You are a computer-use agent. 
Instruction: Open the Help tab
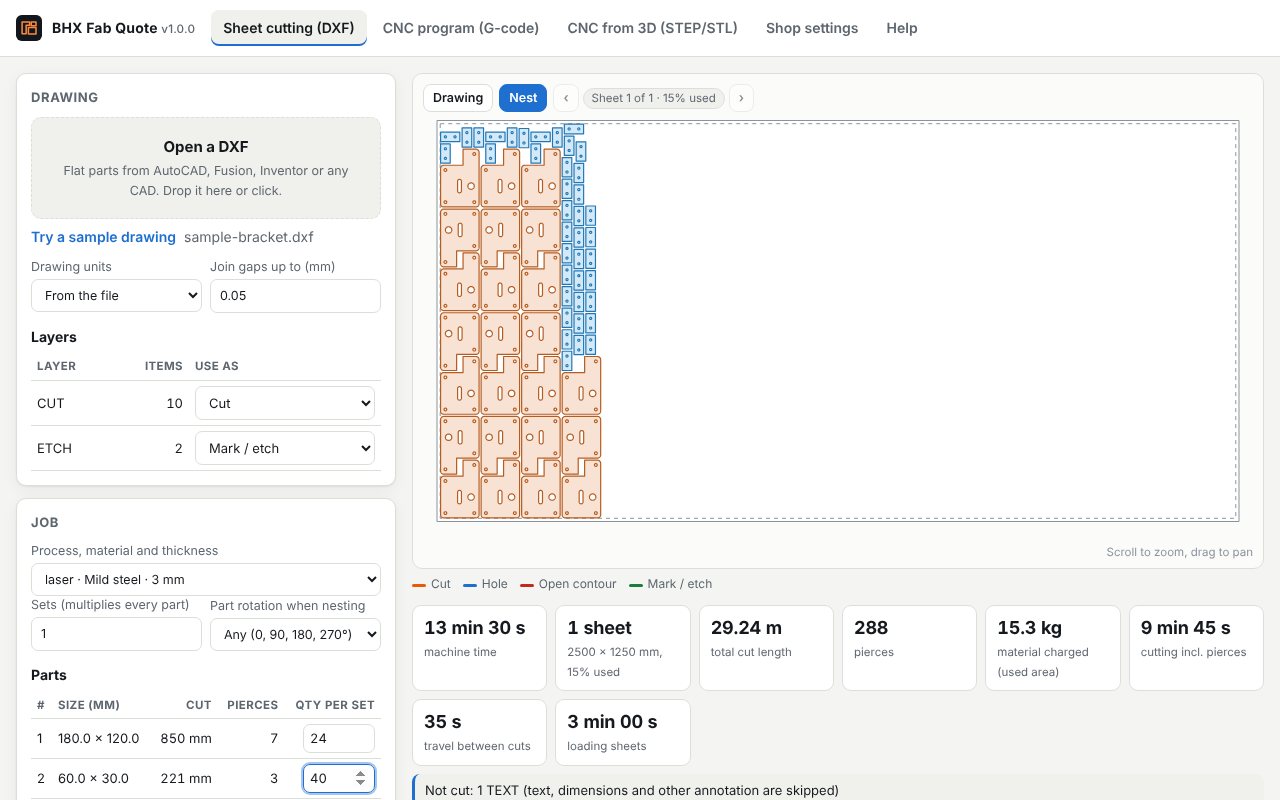click(902, 28)
